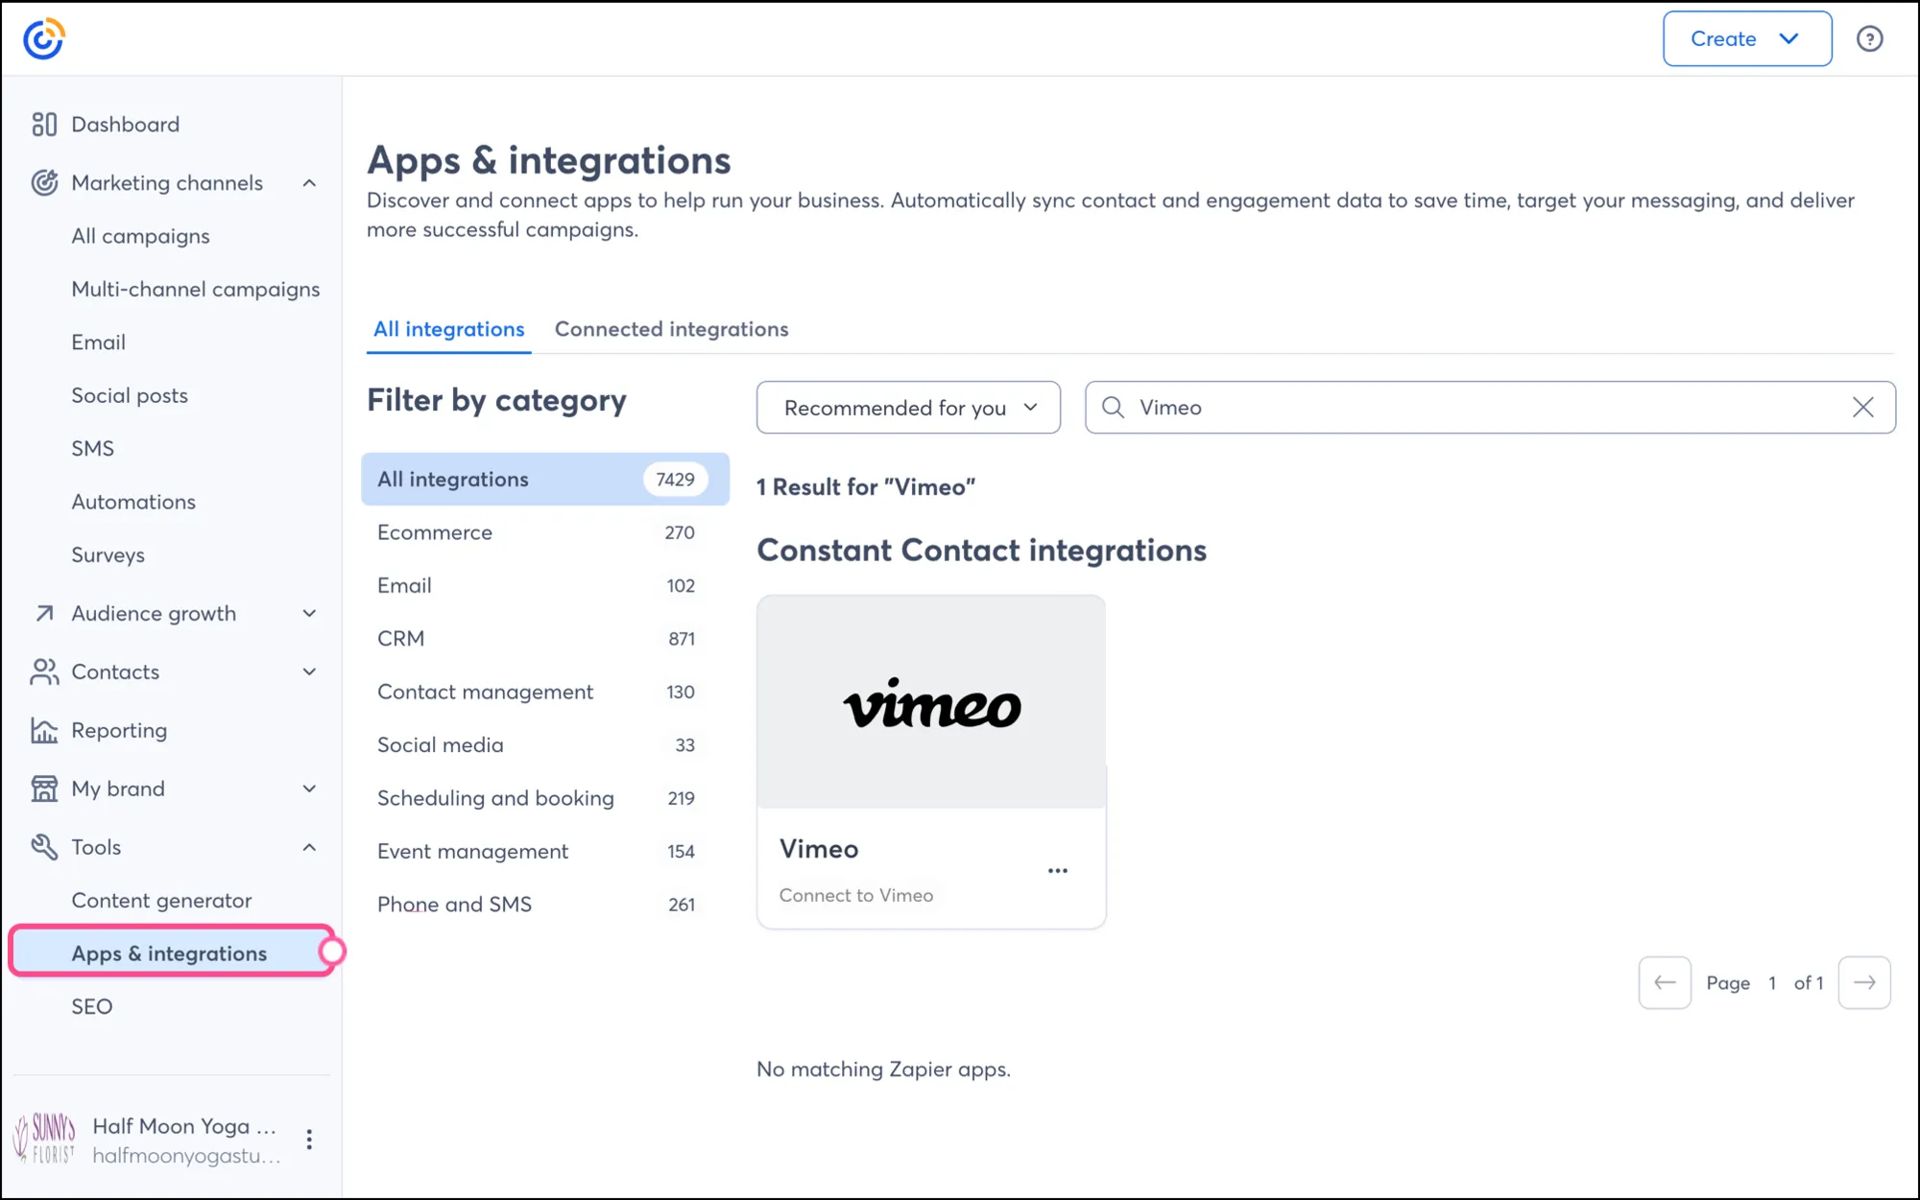Image resolution: width=1920 pixels, height=1200 pixels.
Task: Open SMS in sidebar
Action: 92,448
